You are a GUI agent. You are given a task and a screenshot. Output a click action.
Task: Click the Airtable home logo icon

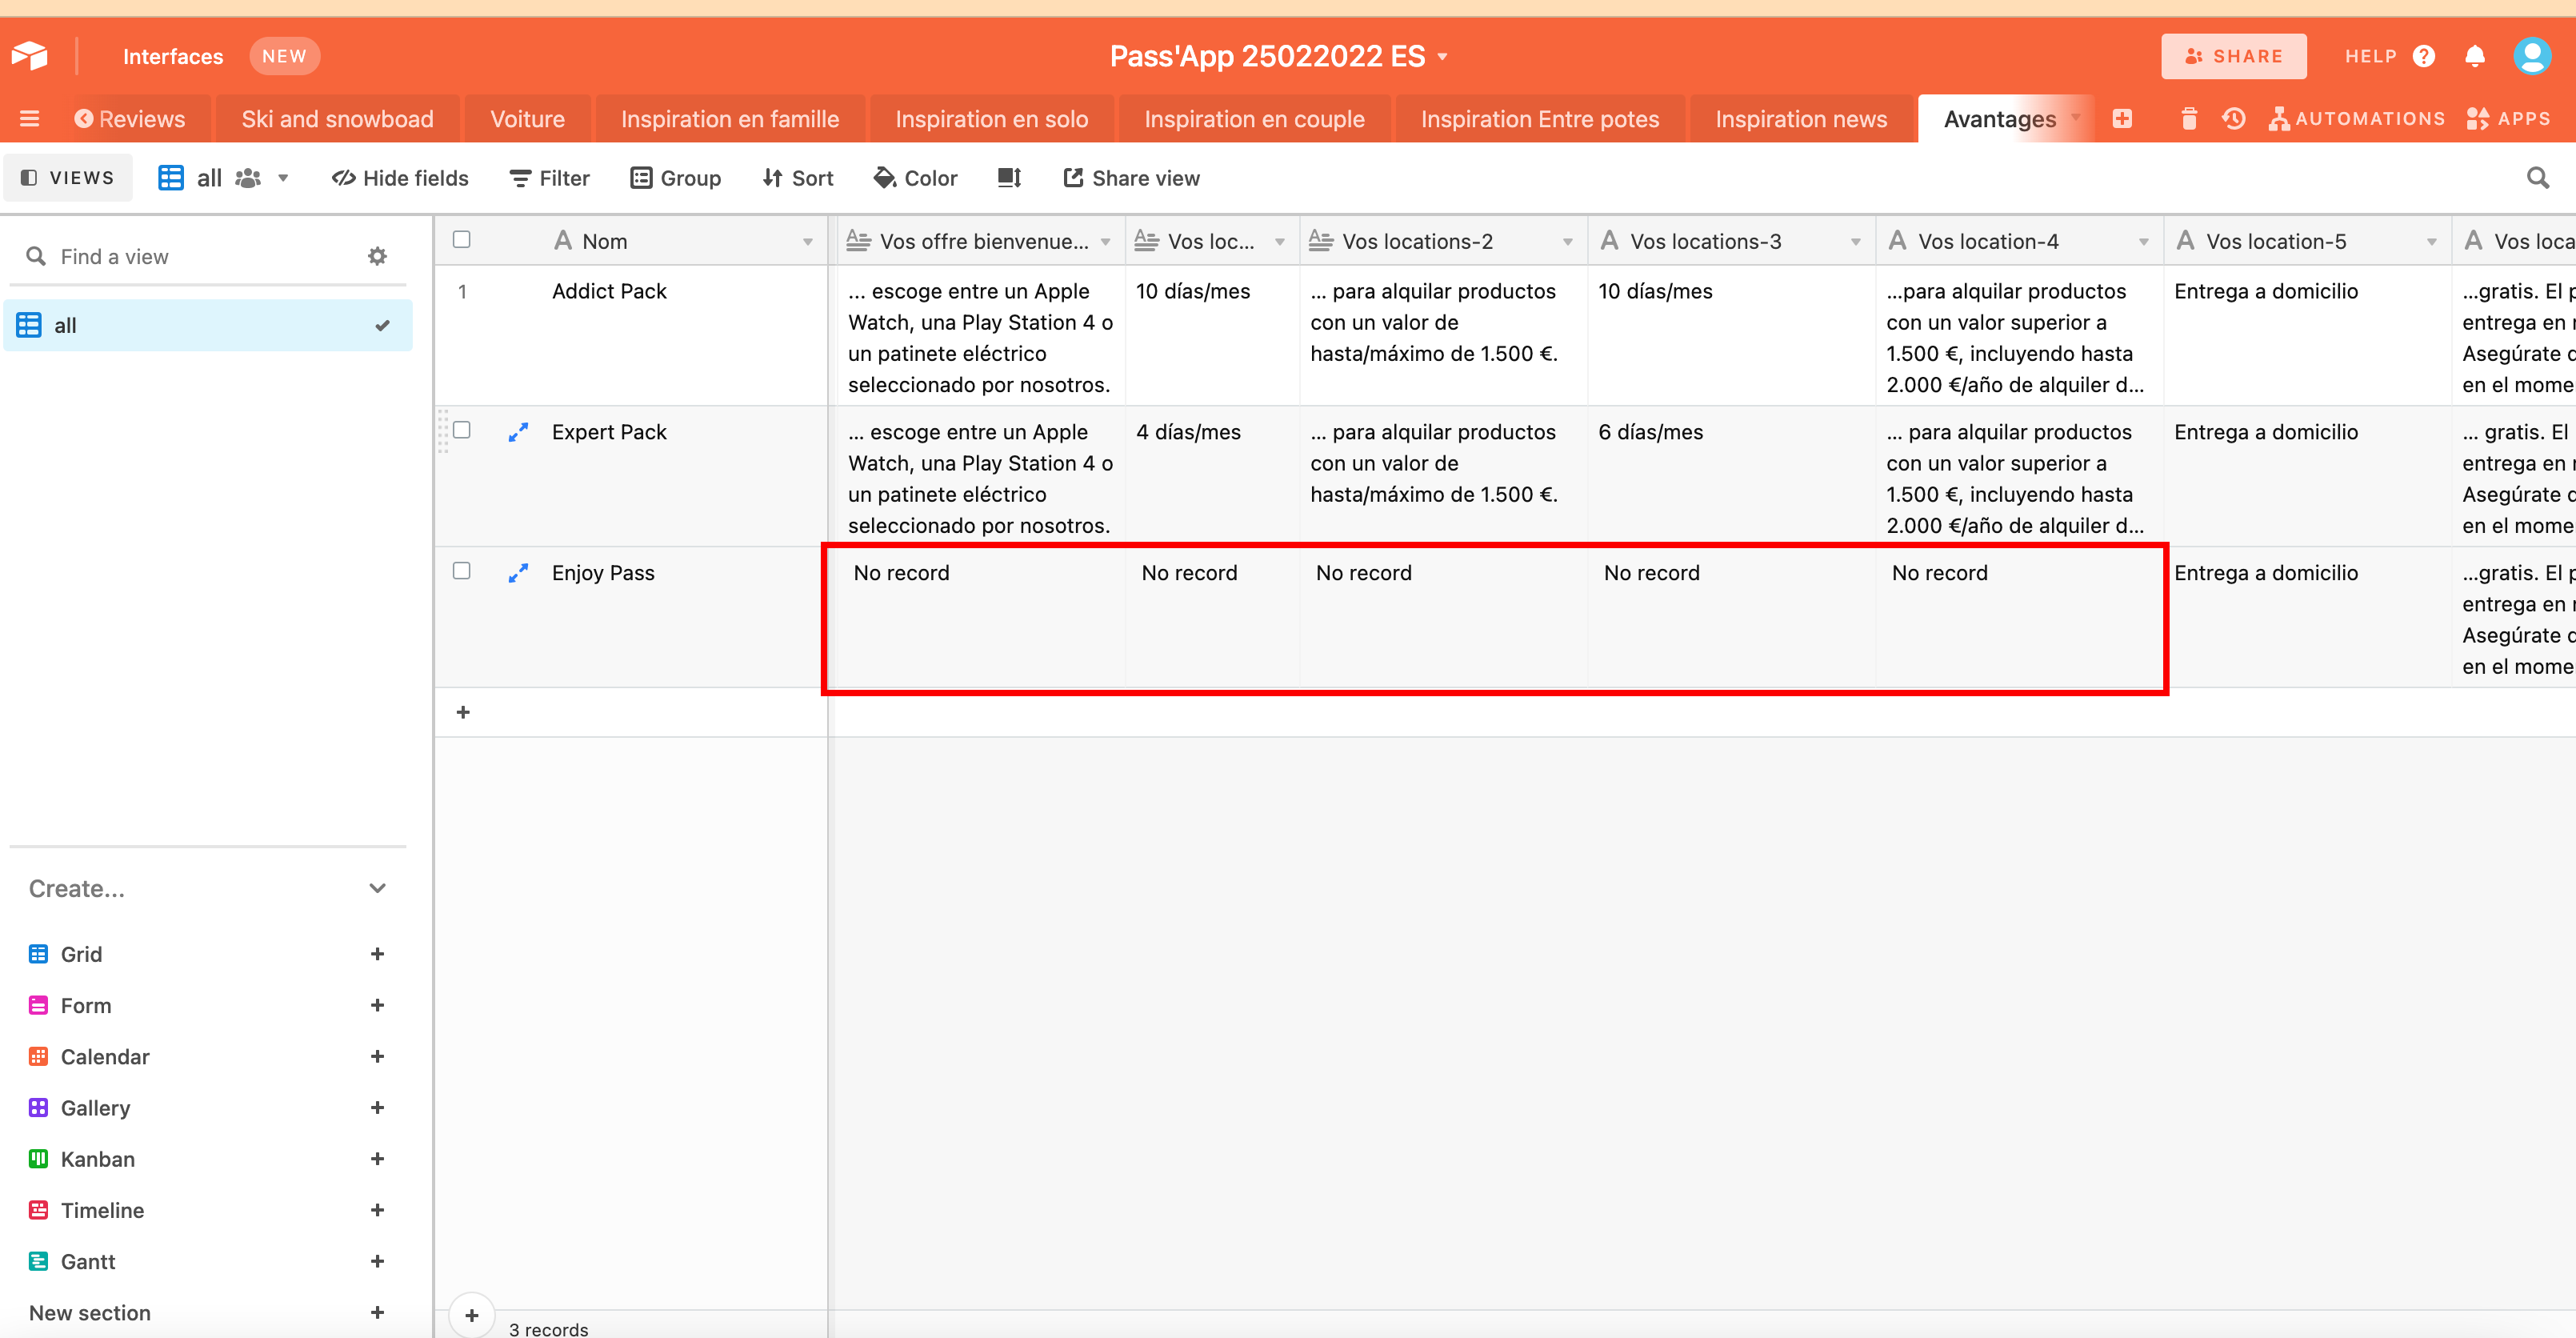coord(30,56)
